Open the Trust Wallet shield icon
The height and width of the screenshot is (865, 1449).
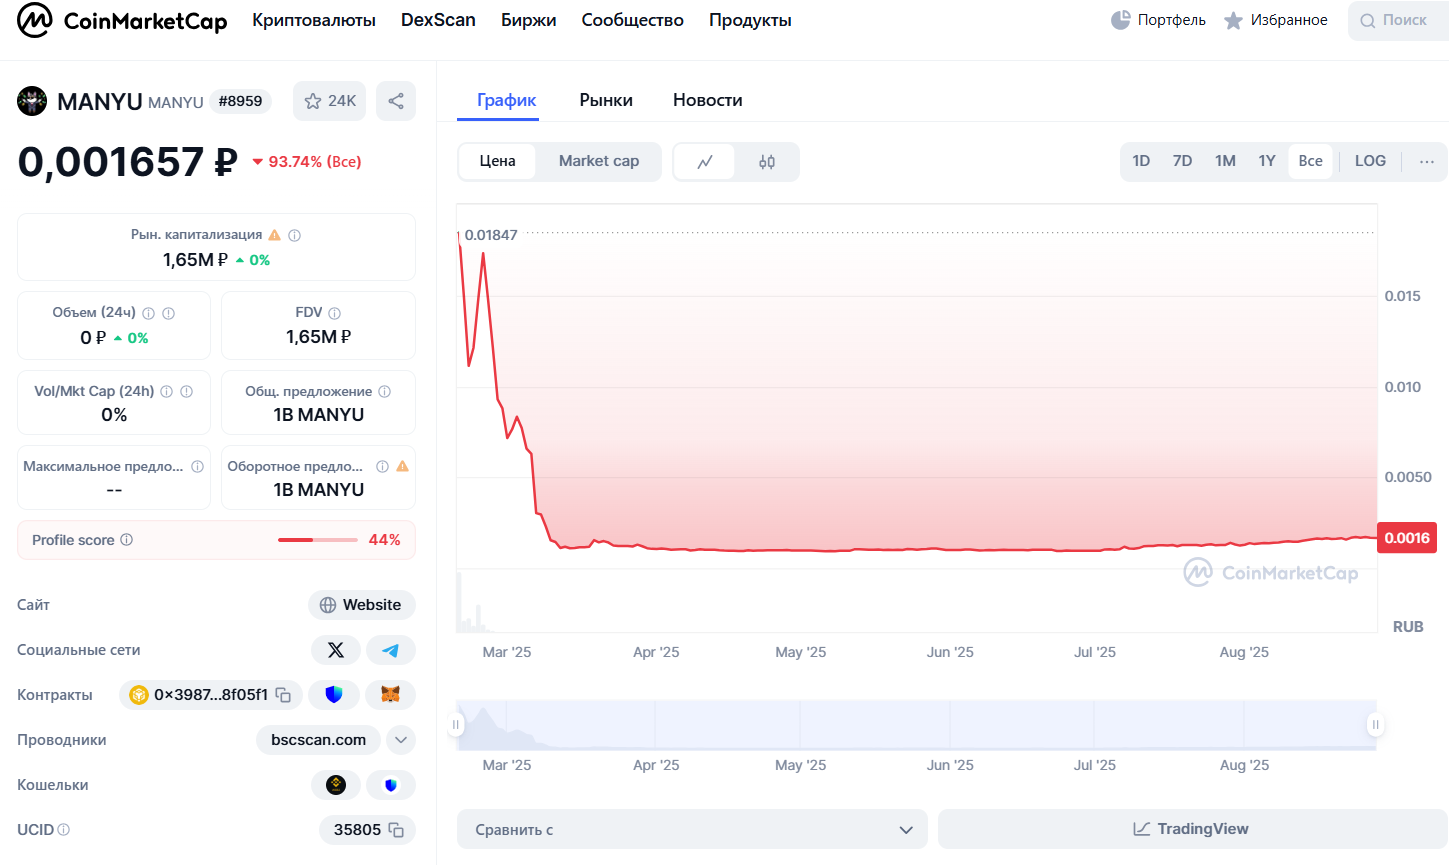pos(391,785)
